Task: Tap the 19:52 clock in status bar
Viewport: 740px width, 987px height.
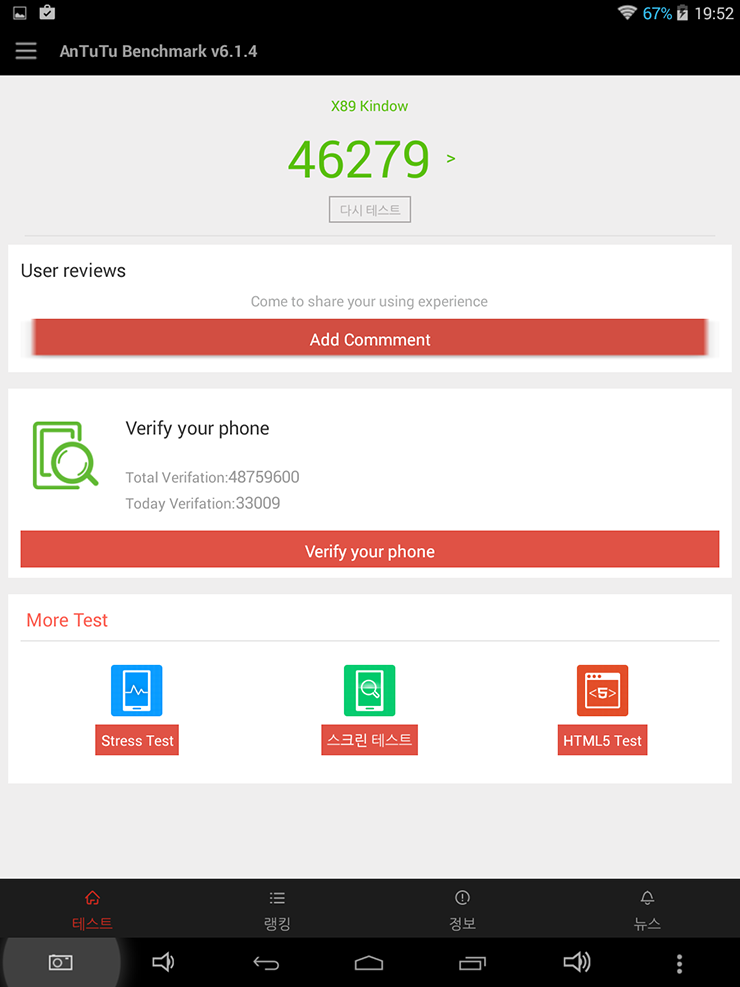Action: pos(714,13)
